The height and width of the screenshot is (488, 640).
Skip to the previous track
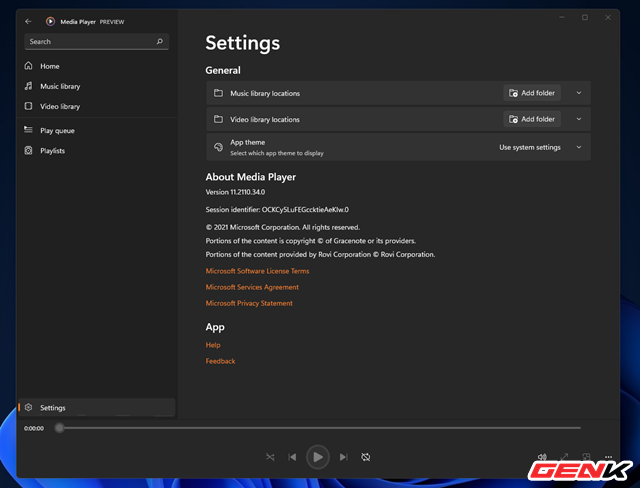[x=292, y=457]
